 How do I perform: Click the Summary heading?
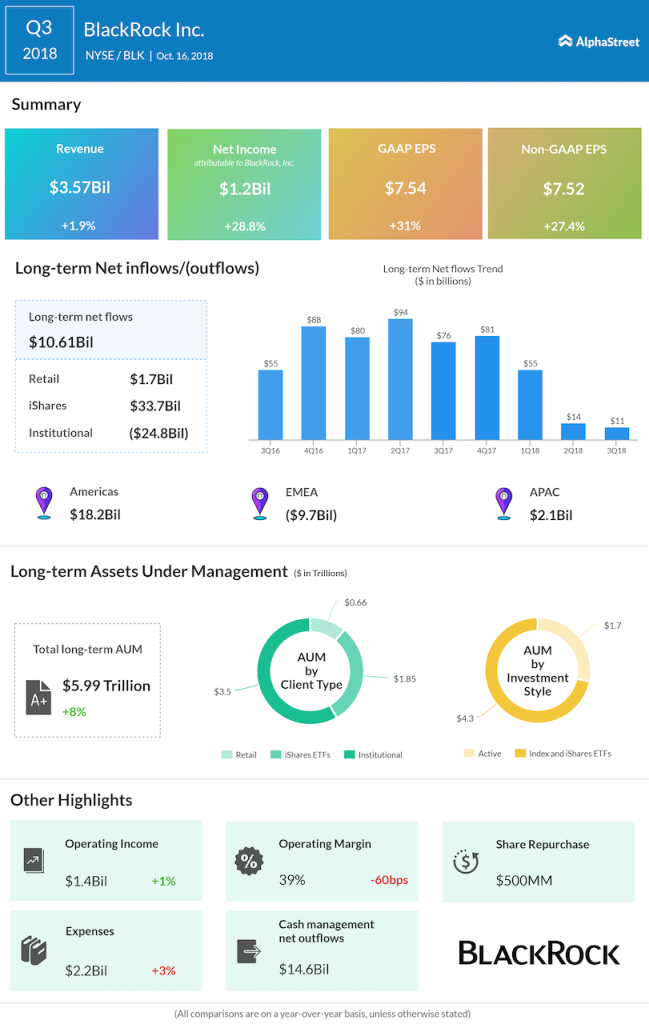pyautogui.click(x=46, y=104)
